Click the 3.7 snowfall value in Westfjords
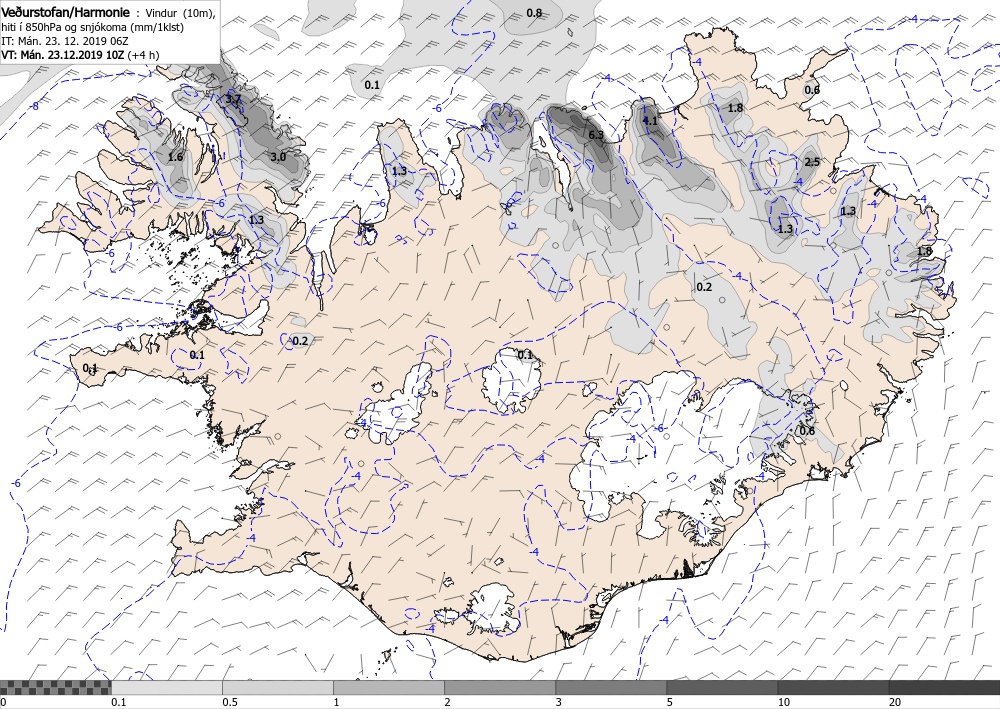Screen dimensions: 1000x709 [233, 99]
